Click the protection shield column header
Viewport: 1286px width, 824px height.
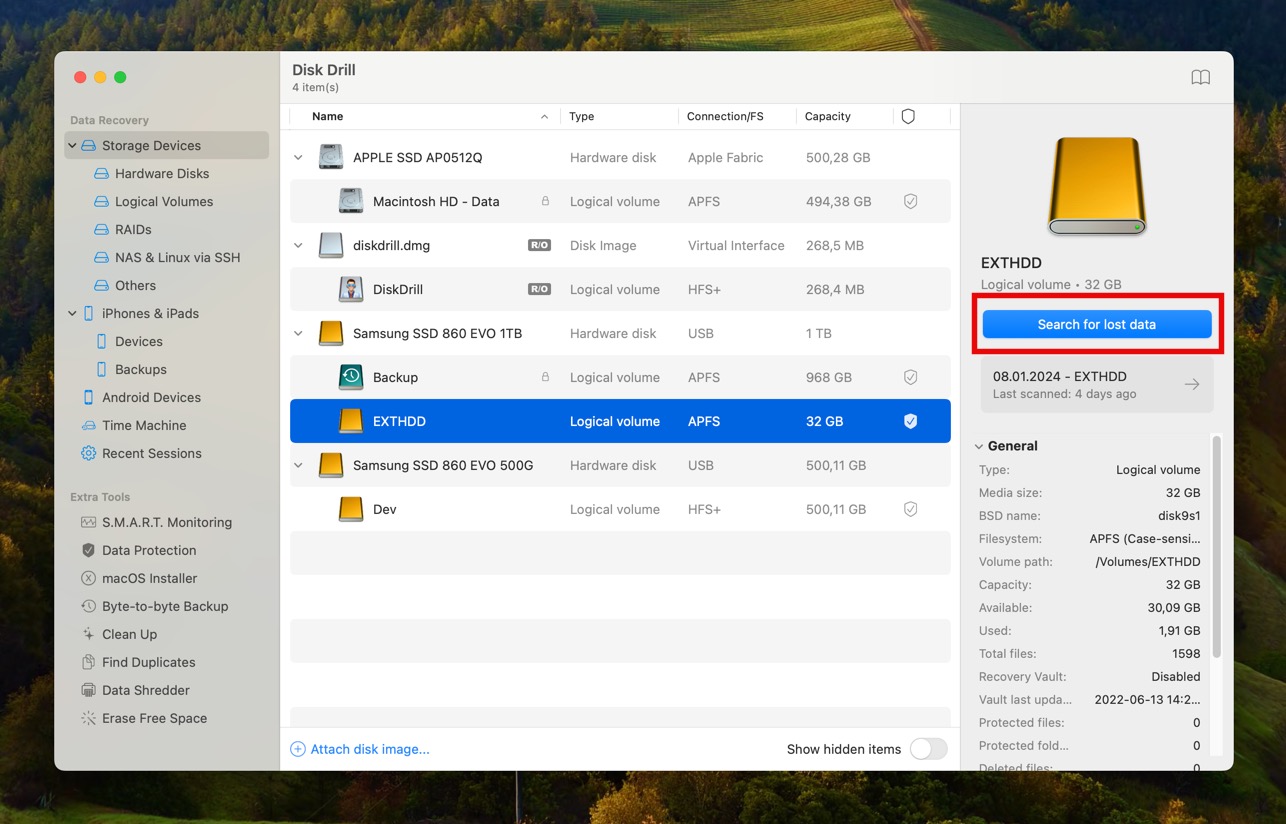tap(908, 116)
